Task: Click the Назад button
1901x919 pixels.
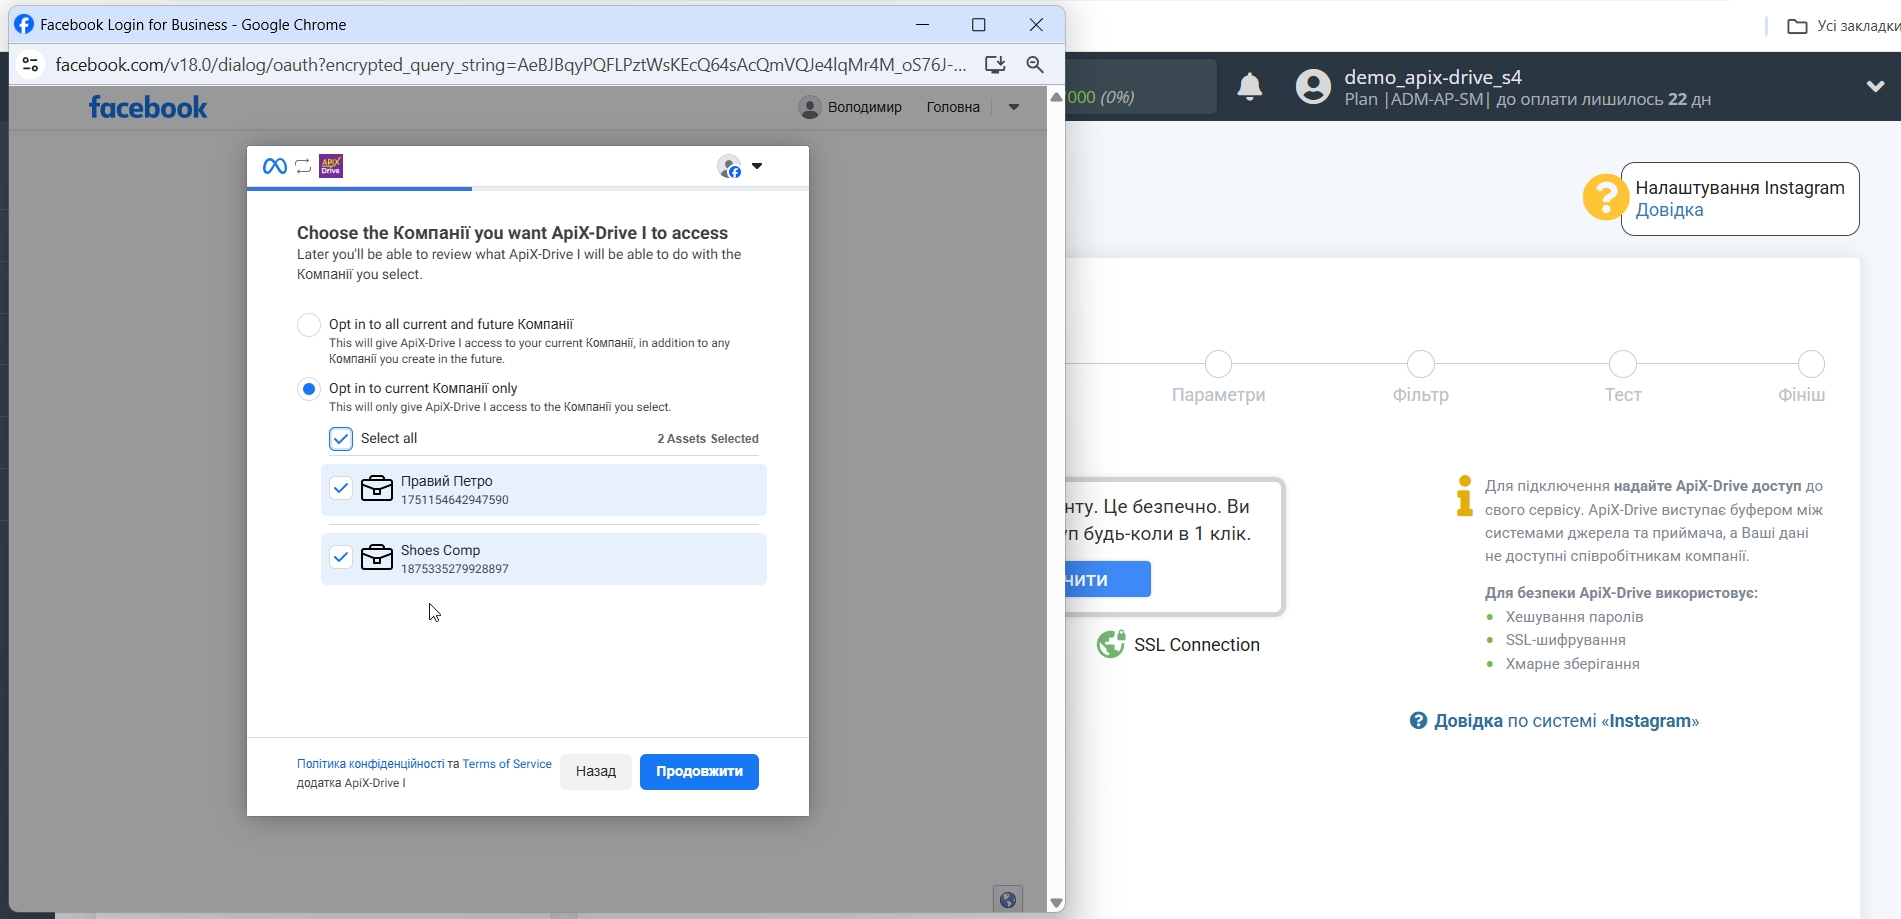Action: [596, 771]
